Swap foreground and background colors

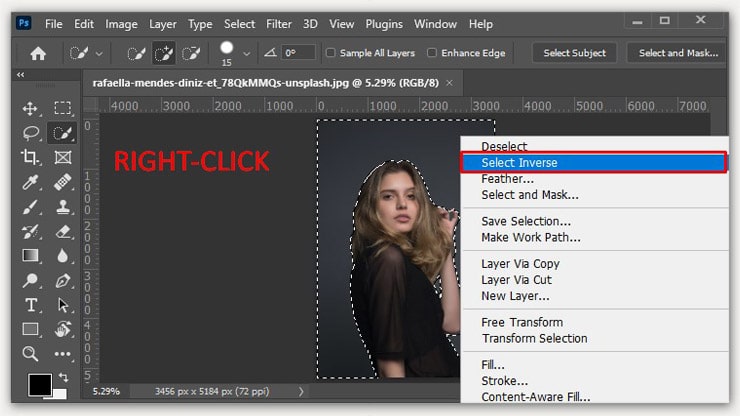(65, 377)
